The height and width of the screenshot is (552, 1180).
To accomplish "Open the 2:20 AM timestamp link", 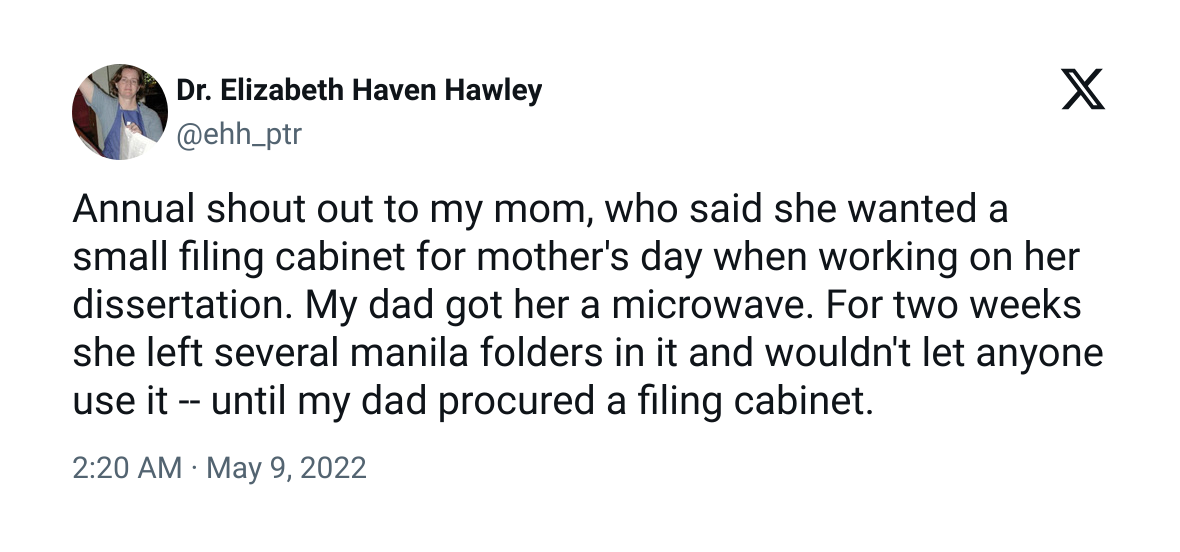I will tap(127, 468).
